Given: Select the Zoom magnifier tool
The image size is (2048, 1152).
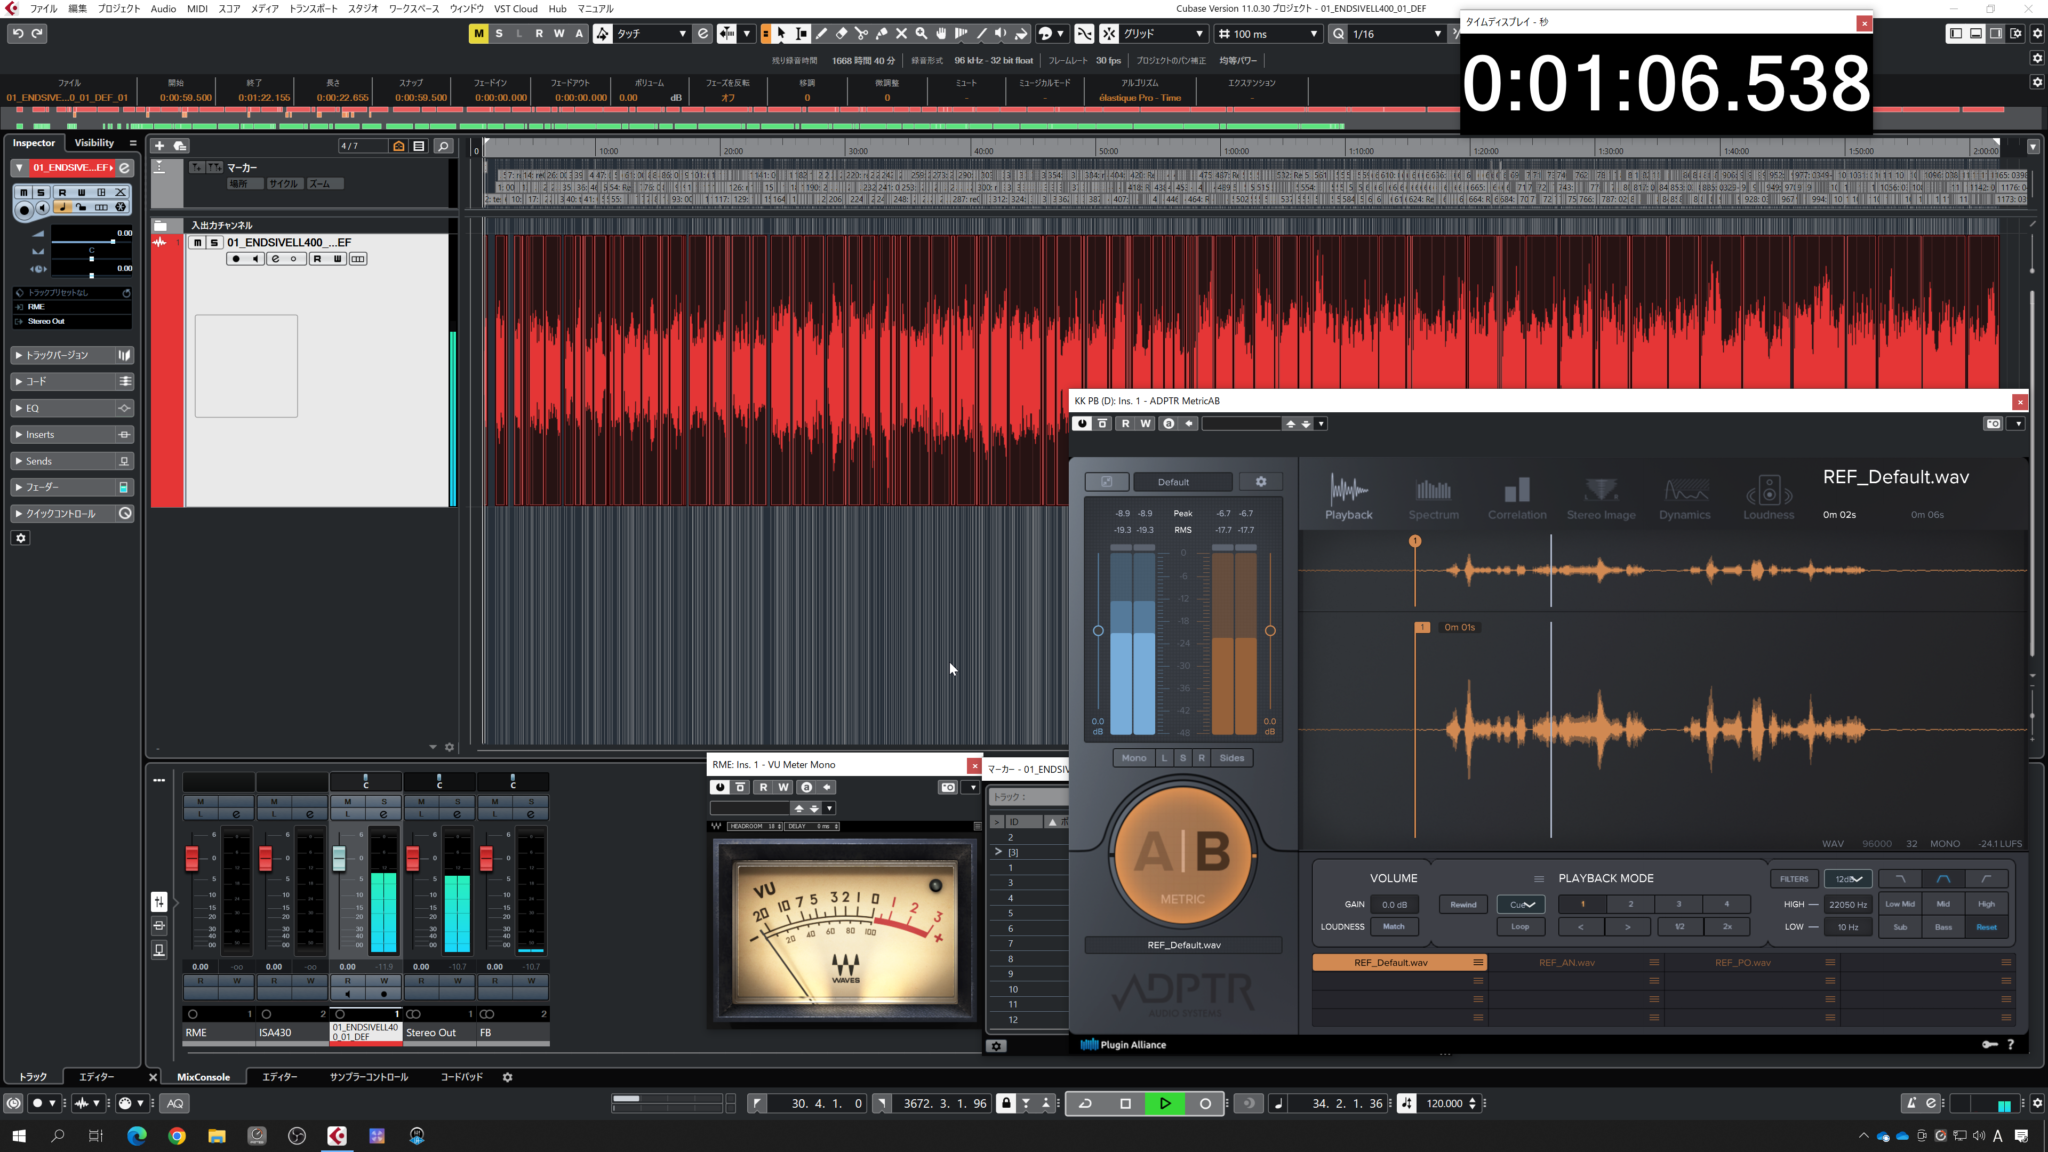Looking at the screenshot, I should click(x=921, y=34).
